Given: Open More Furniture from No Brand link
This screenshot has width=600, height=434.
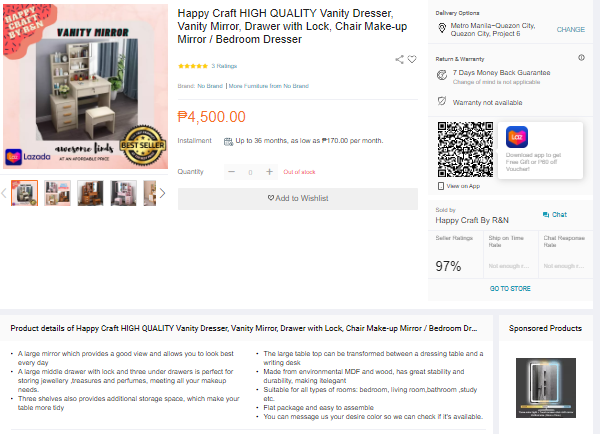Looking at the screenshot, I should (269, 86).
